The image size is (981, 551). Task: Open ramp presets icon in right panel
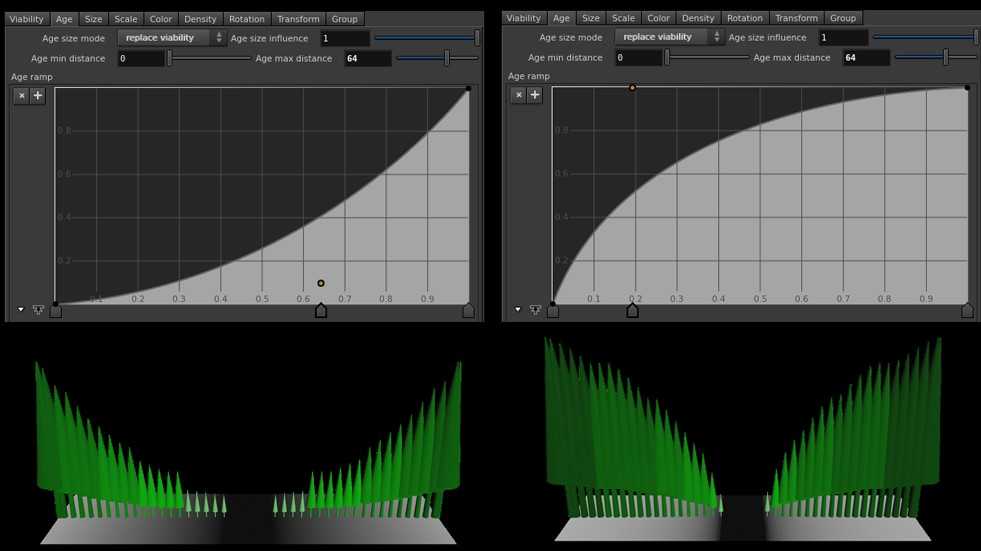[x=535, y=310]
